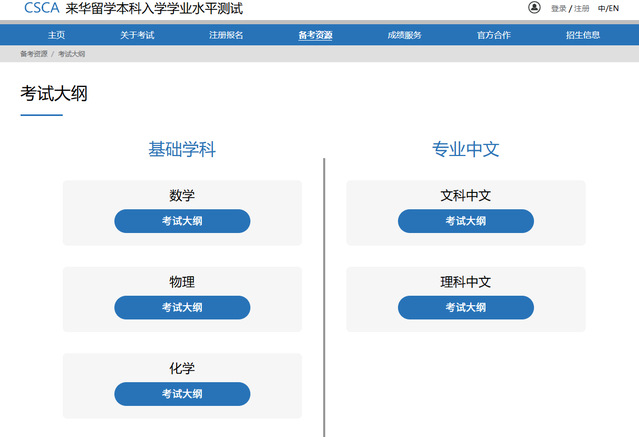Open 关于考试 menu item
The width and height of the screenshot is (639, 437).
click(x=137, y=35)
